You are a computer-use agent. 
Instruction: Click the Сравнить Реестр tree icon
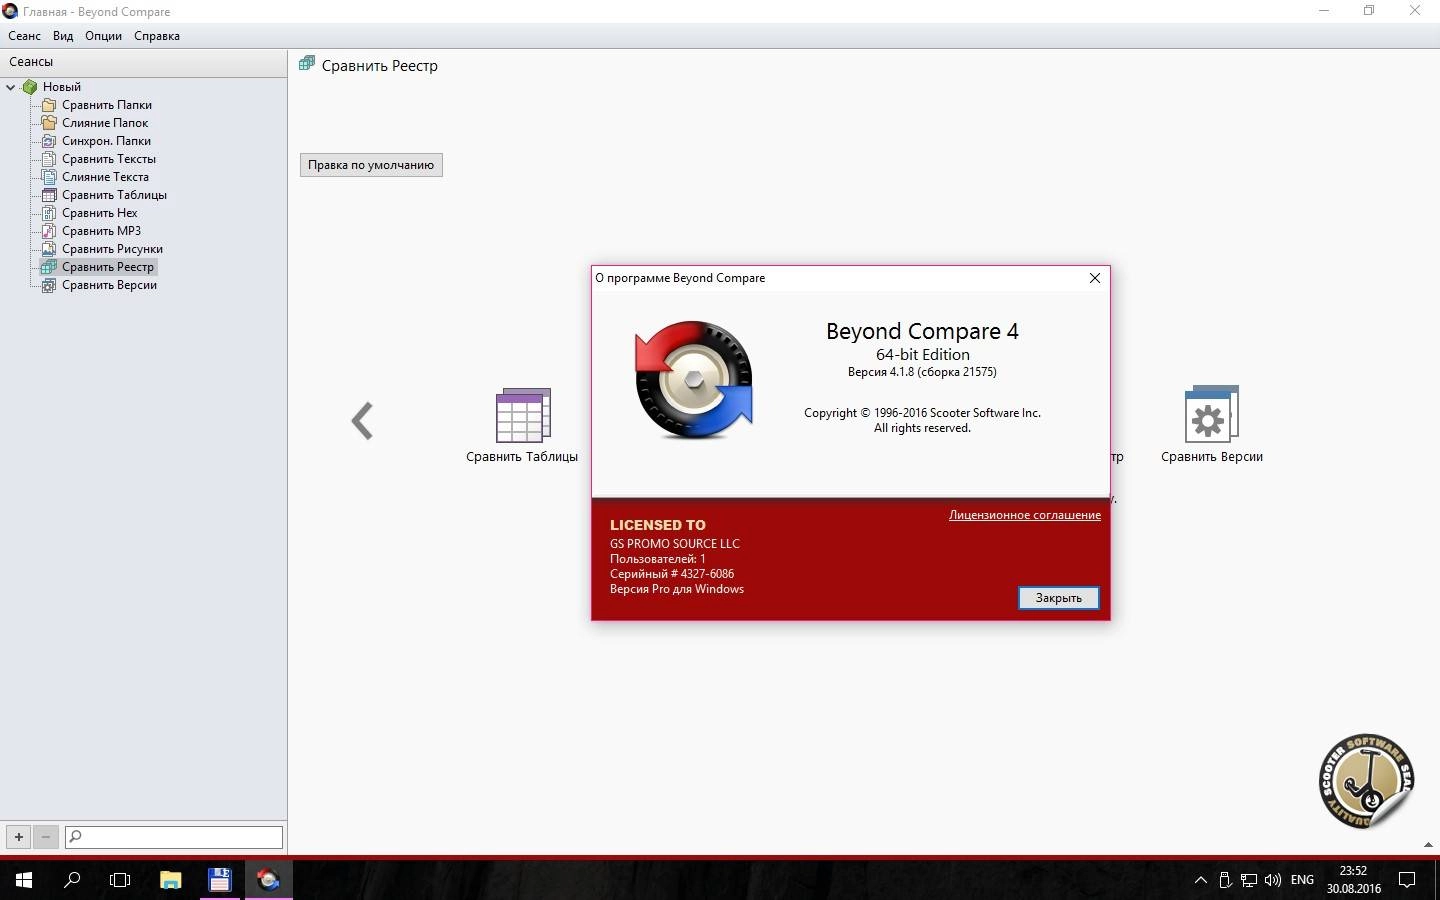tap(49, 267)
